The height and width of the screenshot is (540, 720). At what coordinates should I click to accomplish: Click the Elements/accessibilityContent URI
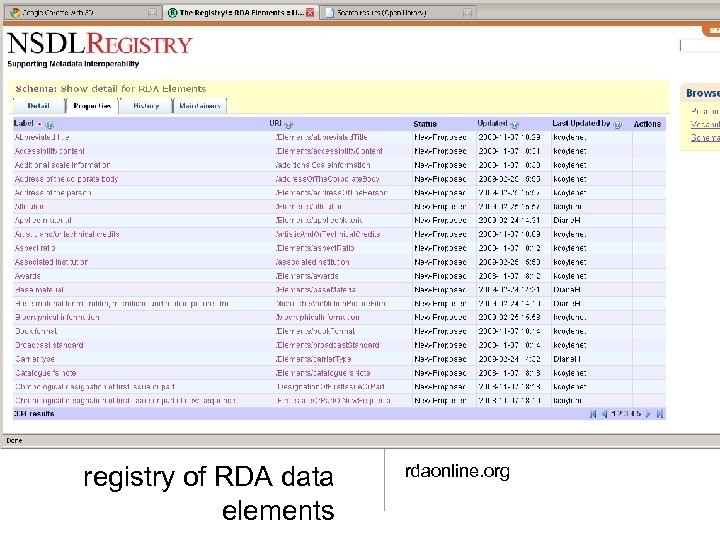coord(329,151)
